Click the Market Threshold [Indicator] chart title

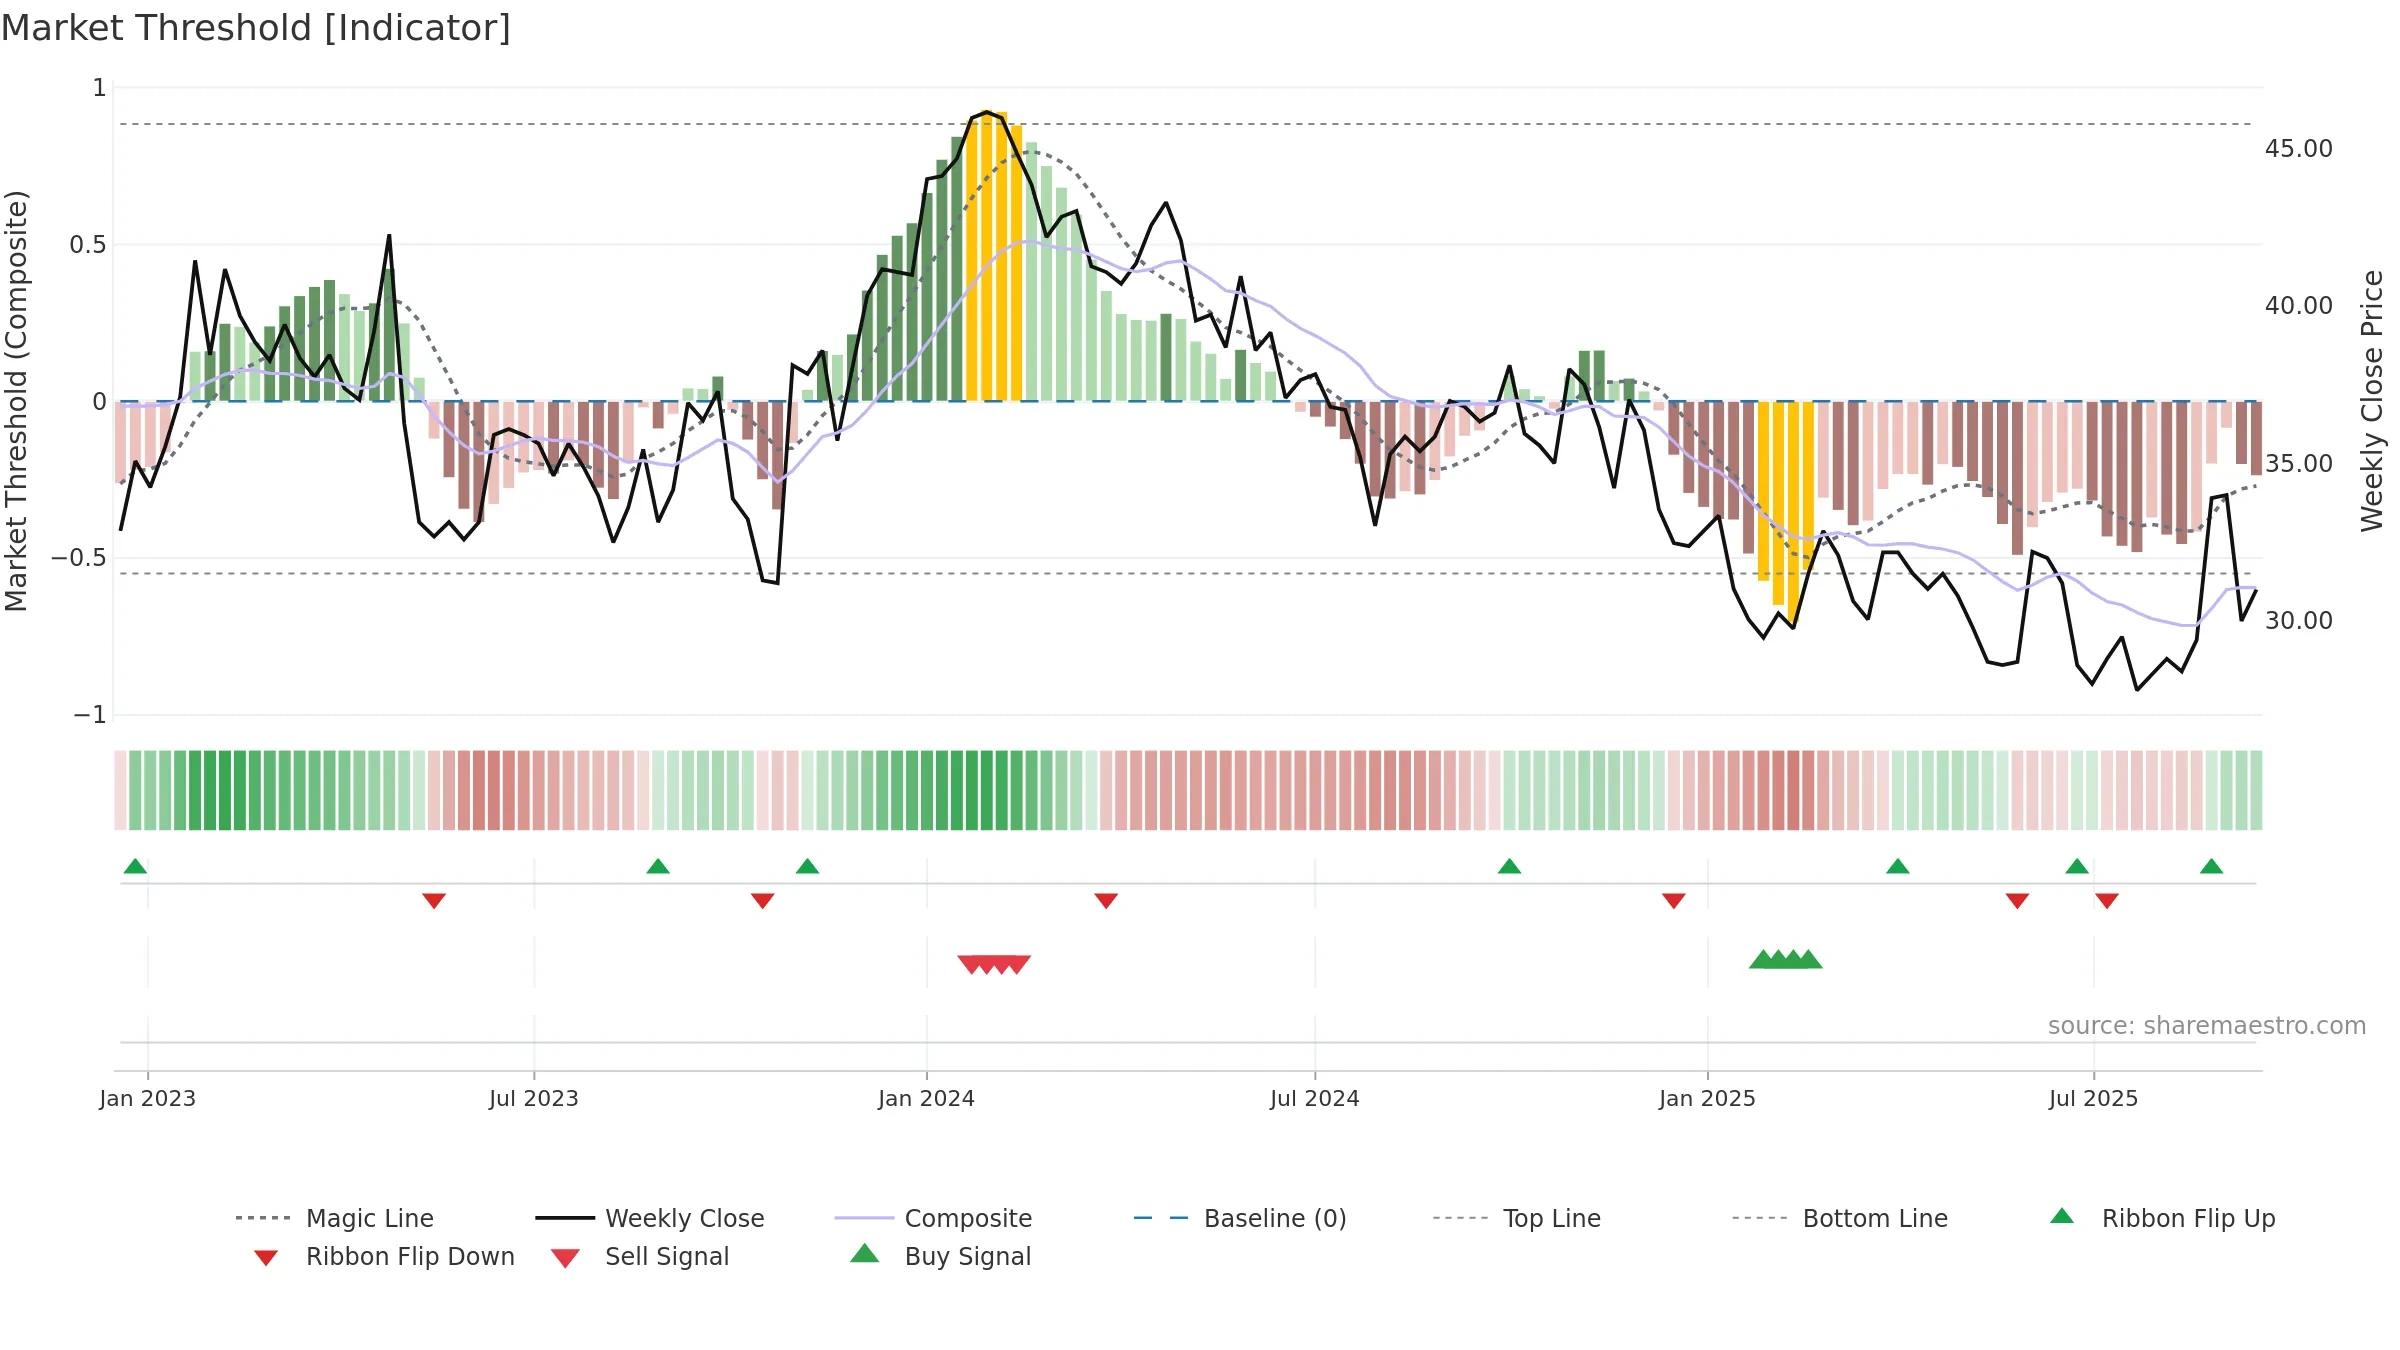point(256,28)
